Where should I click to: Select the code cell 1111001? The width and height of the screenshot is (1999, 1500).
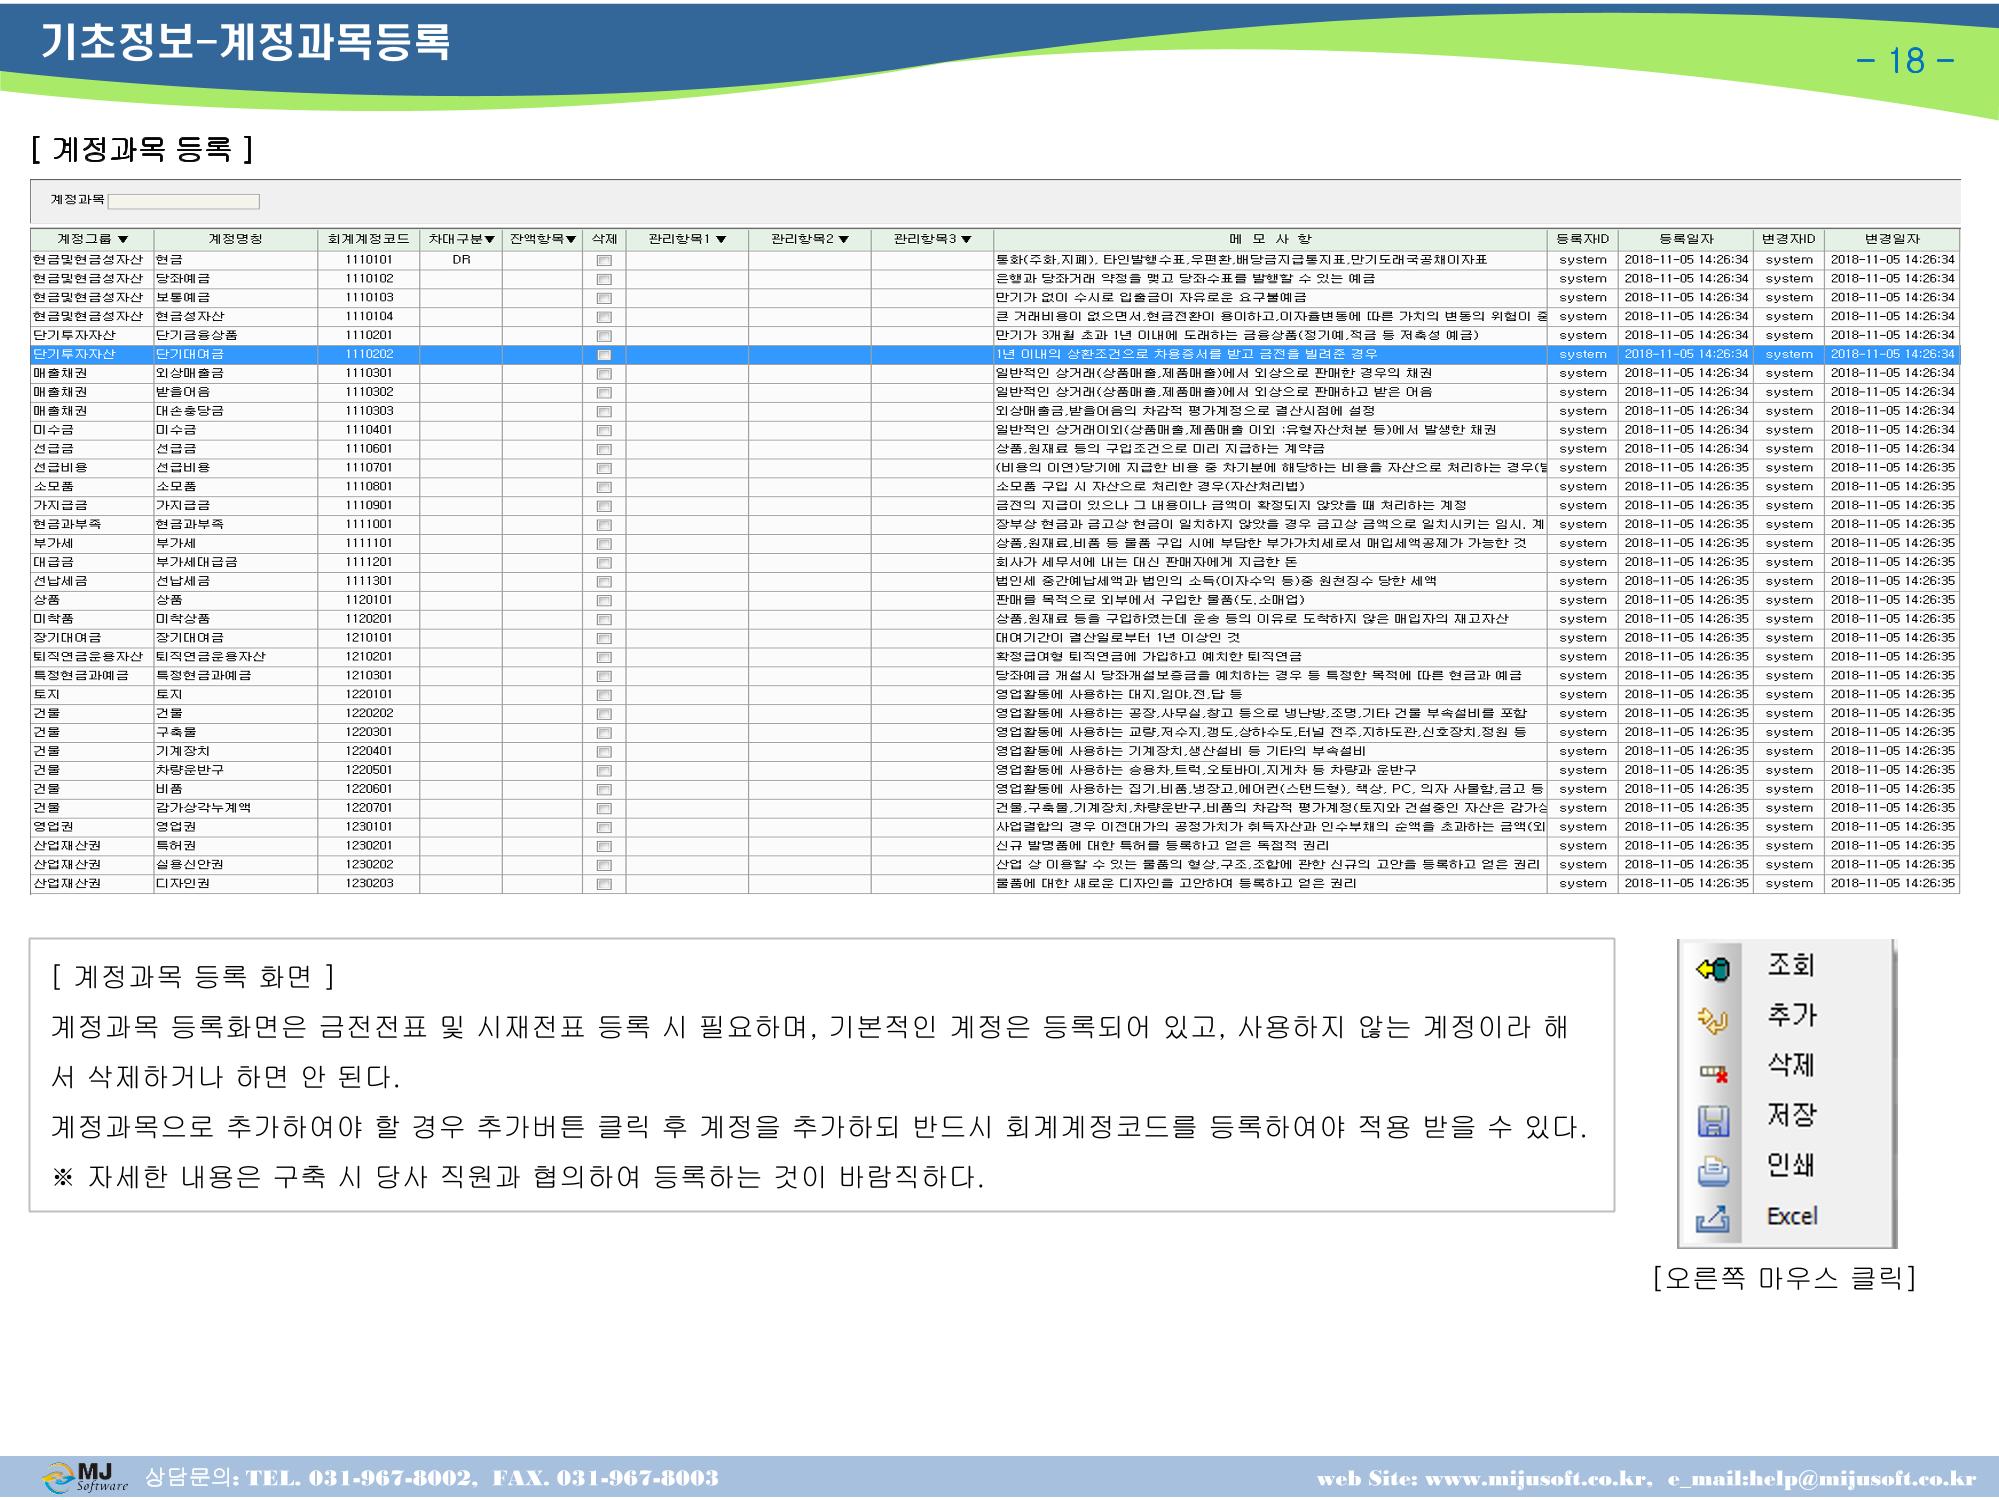point(369,525)
